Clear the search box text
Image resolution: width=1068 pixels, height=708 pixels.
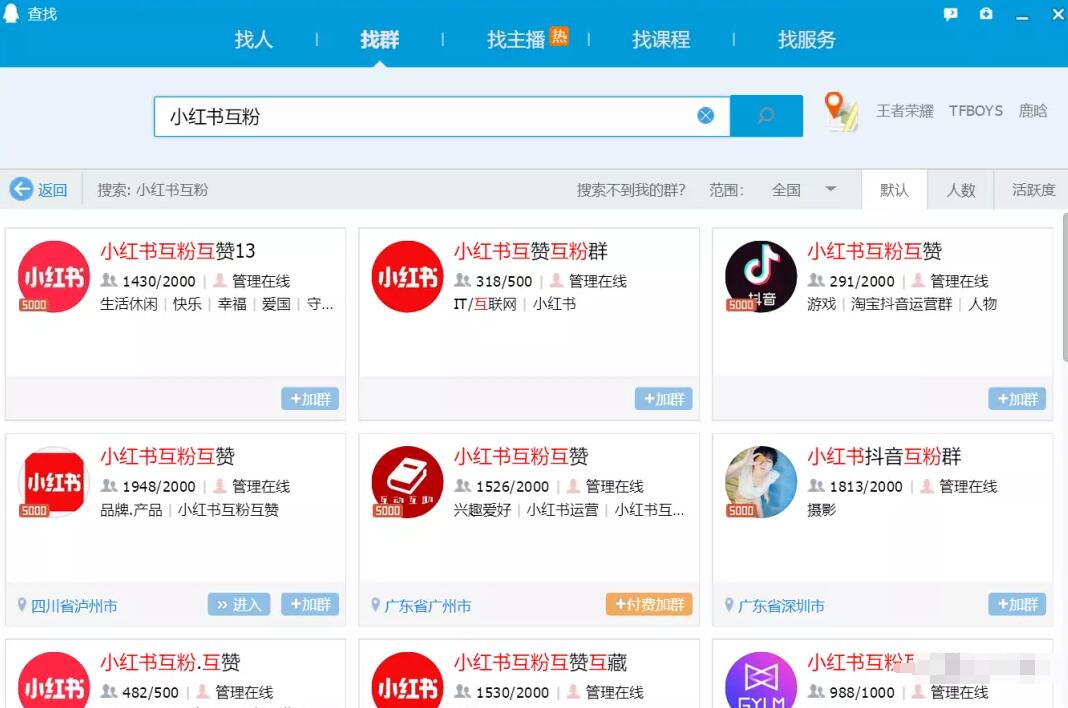coord(705,116)
